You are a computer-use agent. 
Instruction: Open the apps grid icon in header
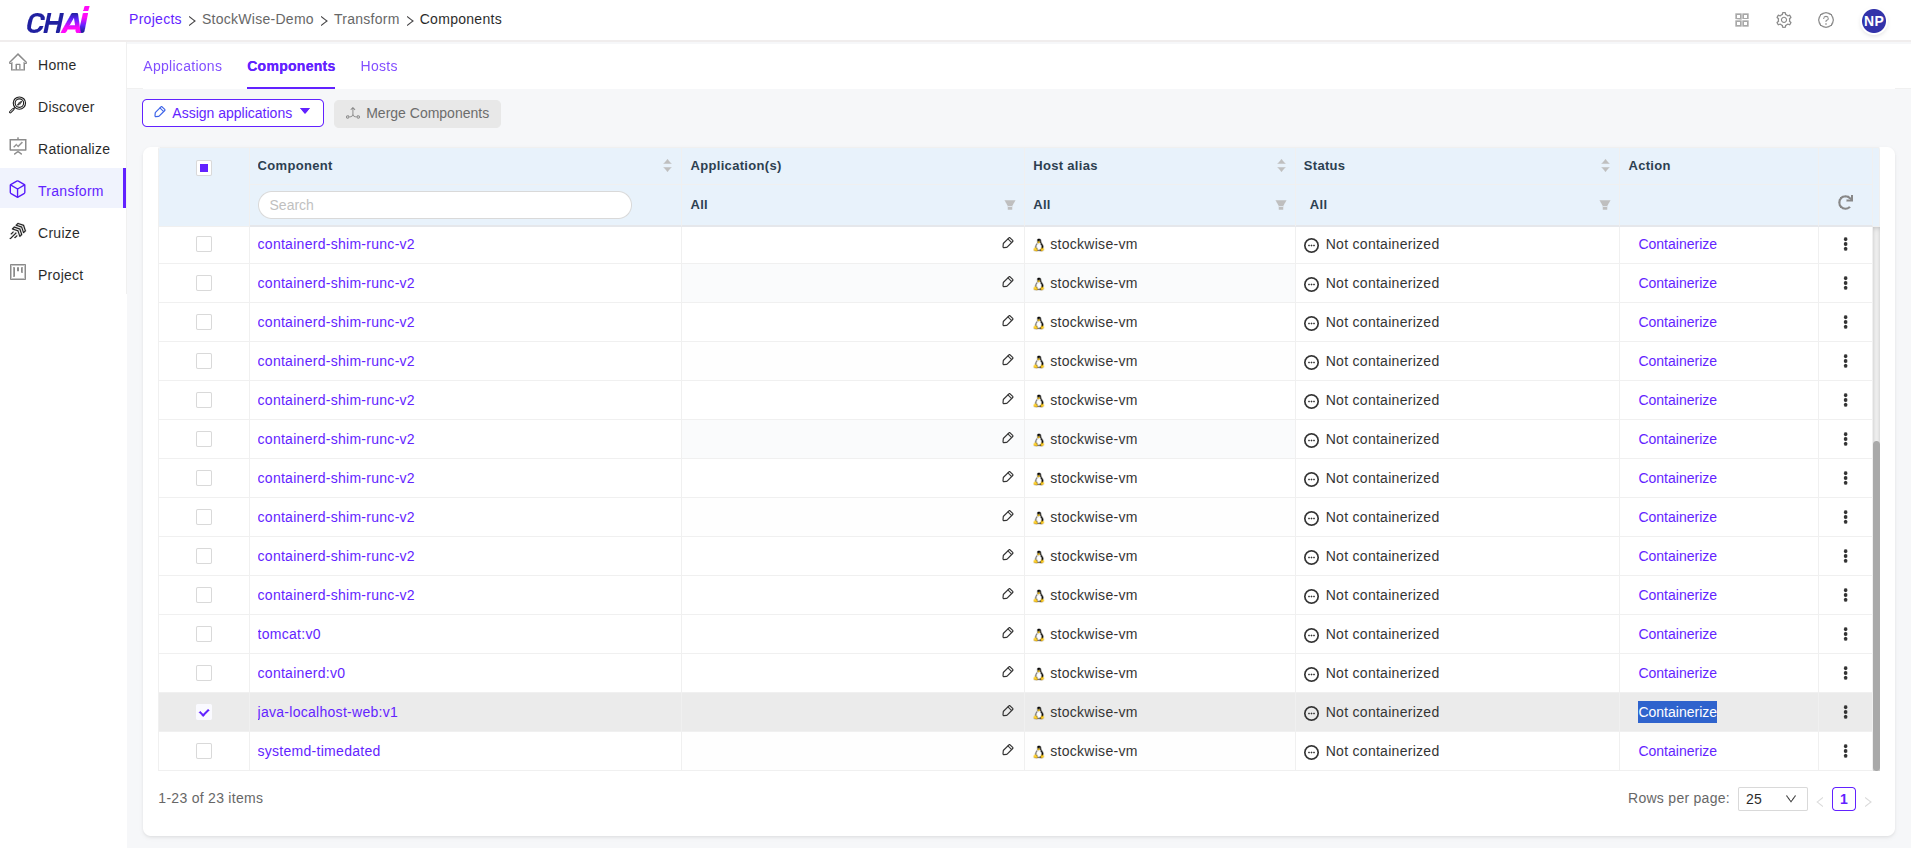coord(1742,20)
